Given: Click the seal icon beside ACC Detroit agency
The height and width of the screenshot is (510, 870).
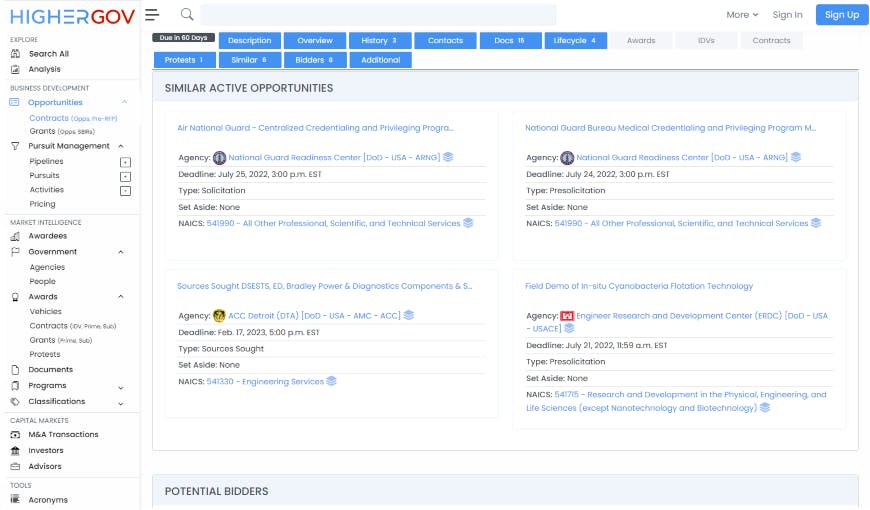Looking at the screenshot, I should [219, 316].
